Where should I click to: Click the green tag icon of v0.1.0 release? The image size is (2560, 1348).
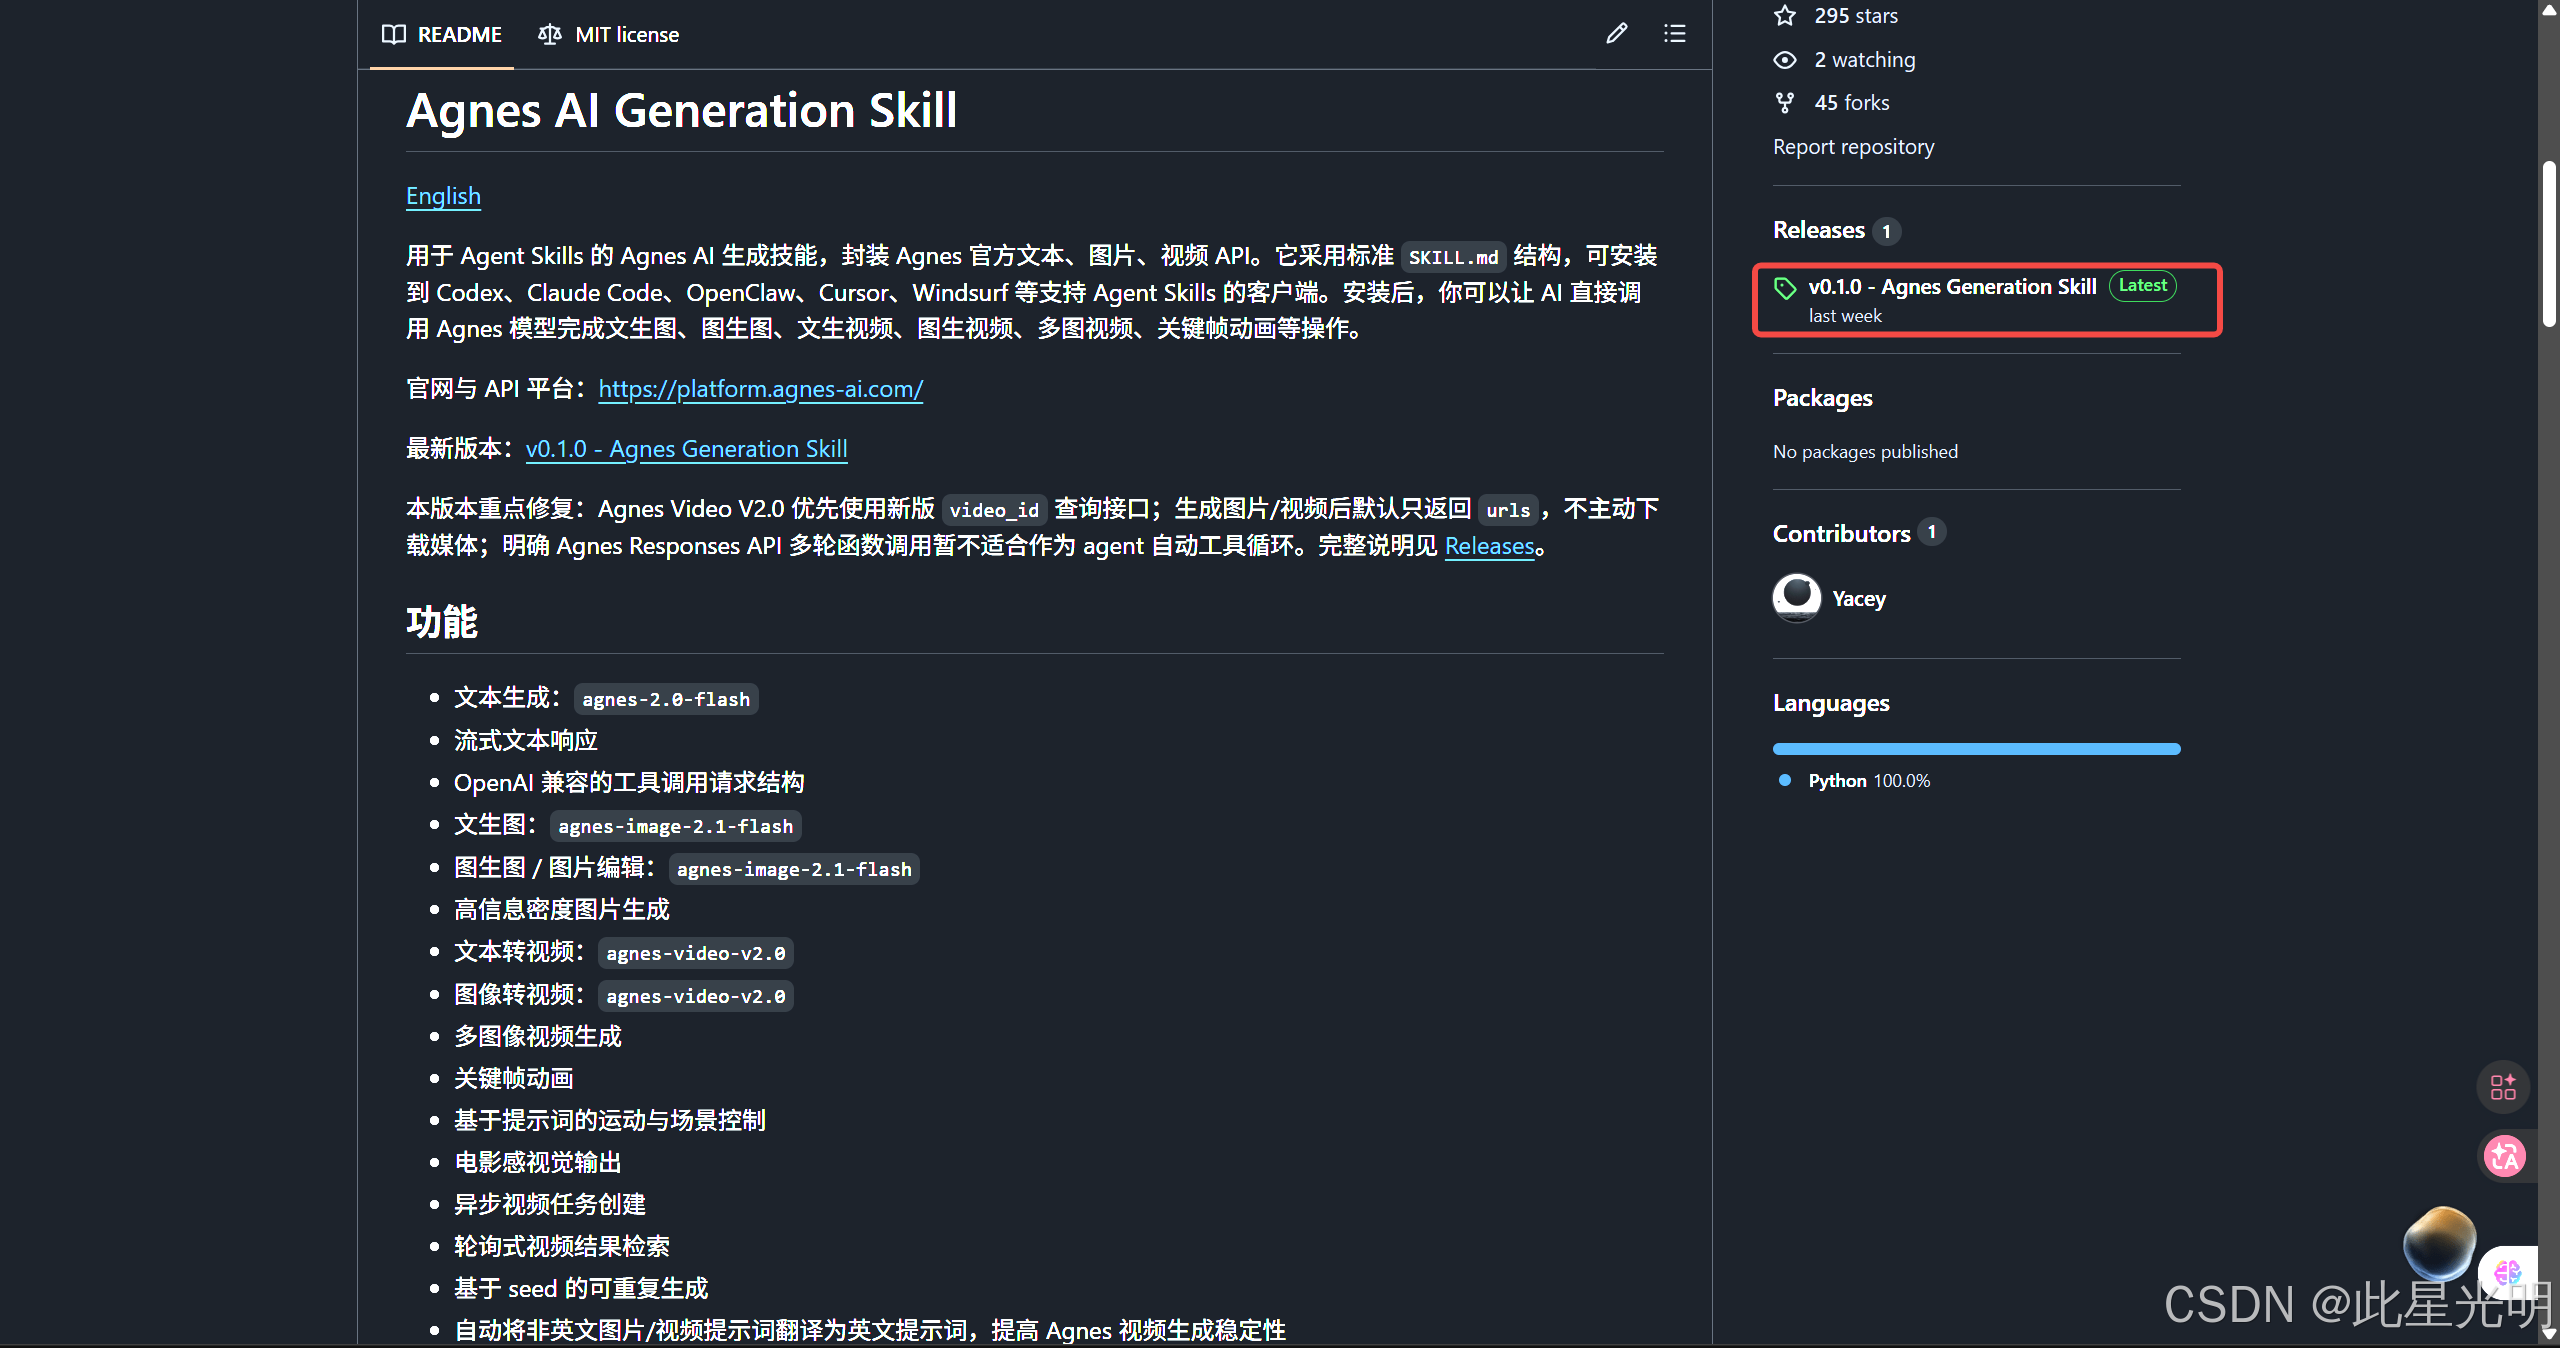1785,289
